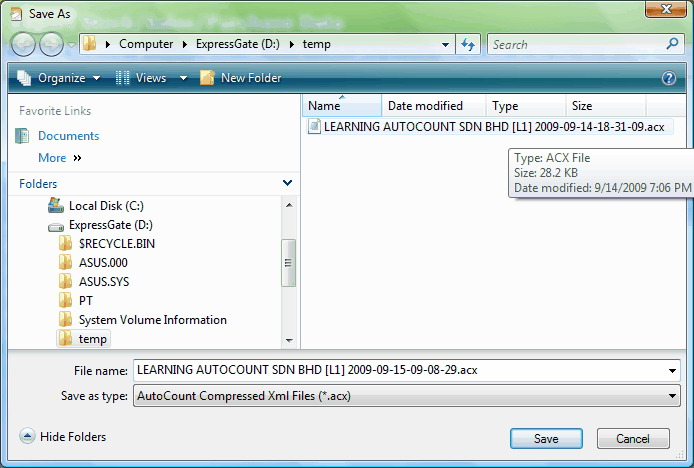Image resolution: width=694 pixels, height=468 pixels.
Task: Open the Documents favorite link
Action: point(69,135)
